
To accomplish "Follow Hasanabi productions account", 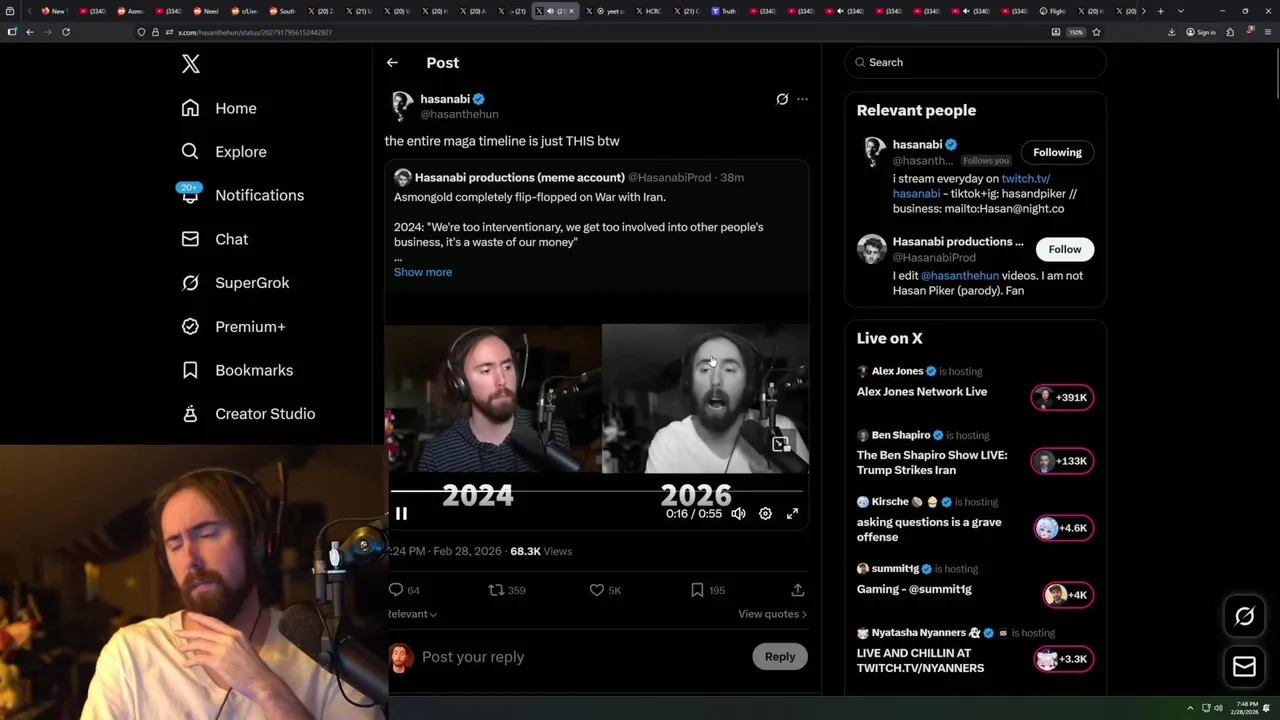I will [1065, 249].
